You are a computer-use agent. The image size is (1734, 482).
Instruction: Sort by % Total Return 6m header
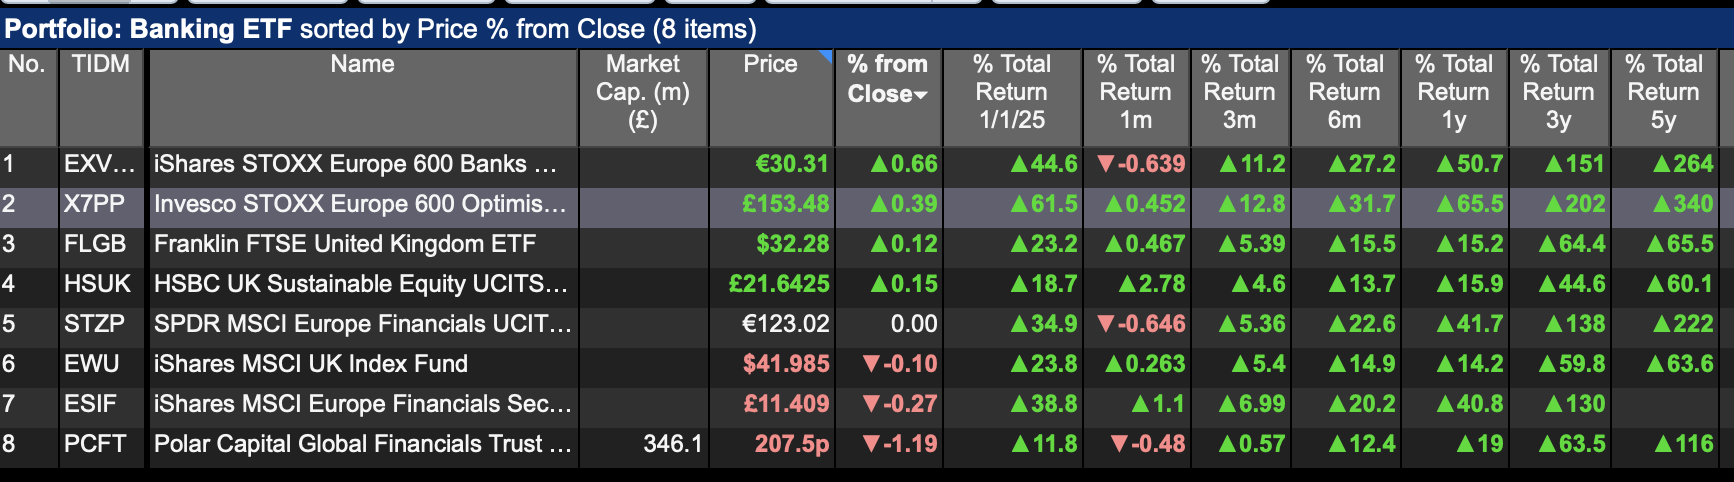point(1345,97)
